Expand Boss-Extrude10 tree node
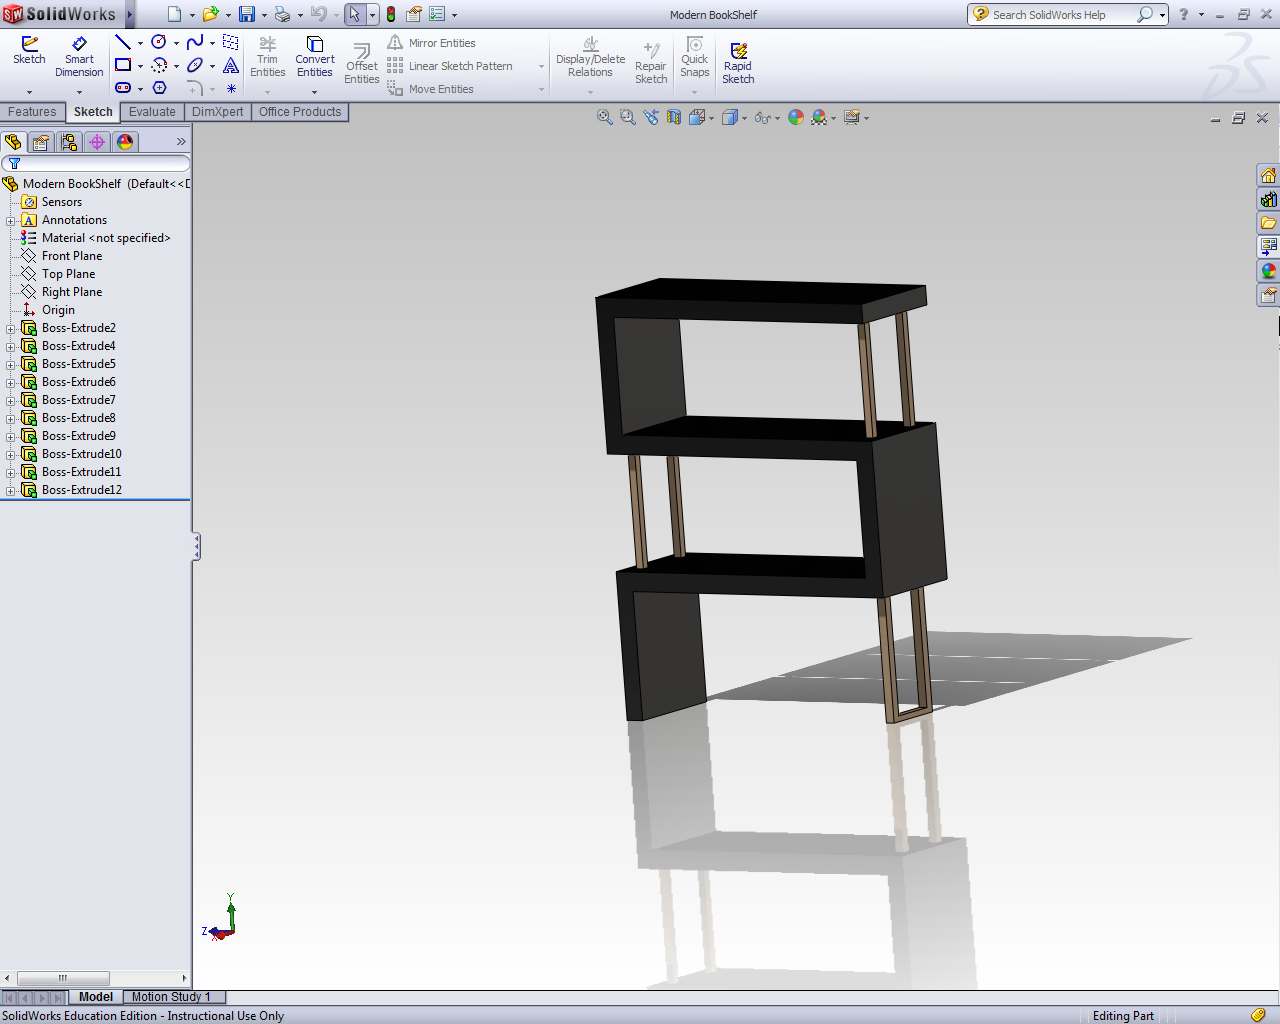Image resolution: width=1280 pixels, height=1024 pixels. point(11,455)
